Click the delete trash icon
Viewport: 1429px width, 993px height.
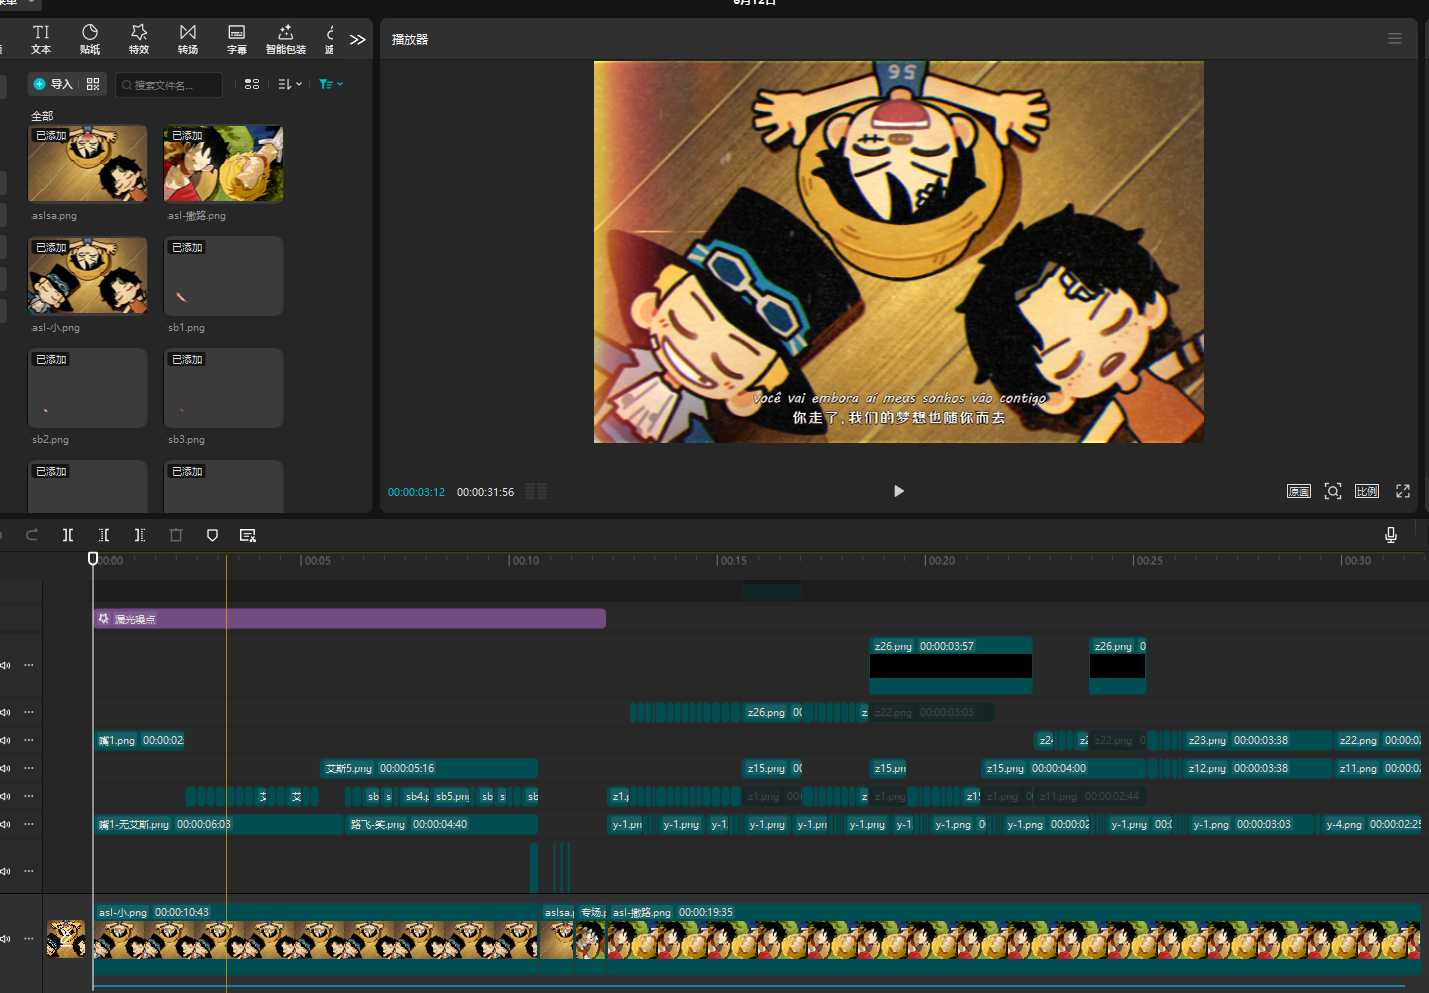pyautogui.click(x=176, y=535)
